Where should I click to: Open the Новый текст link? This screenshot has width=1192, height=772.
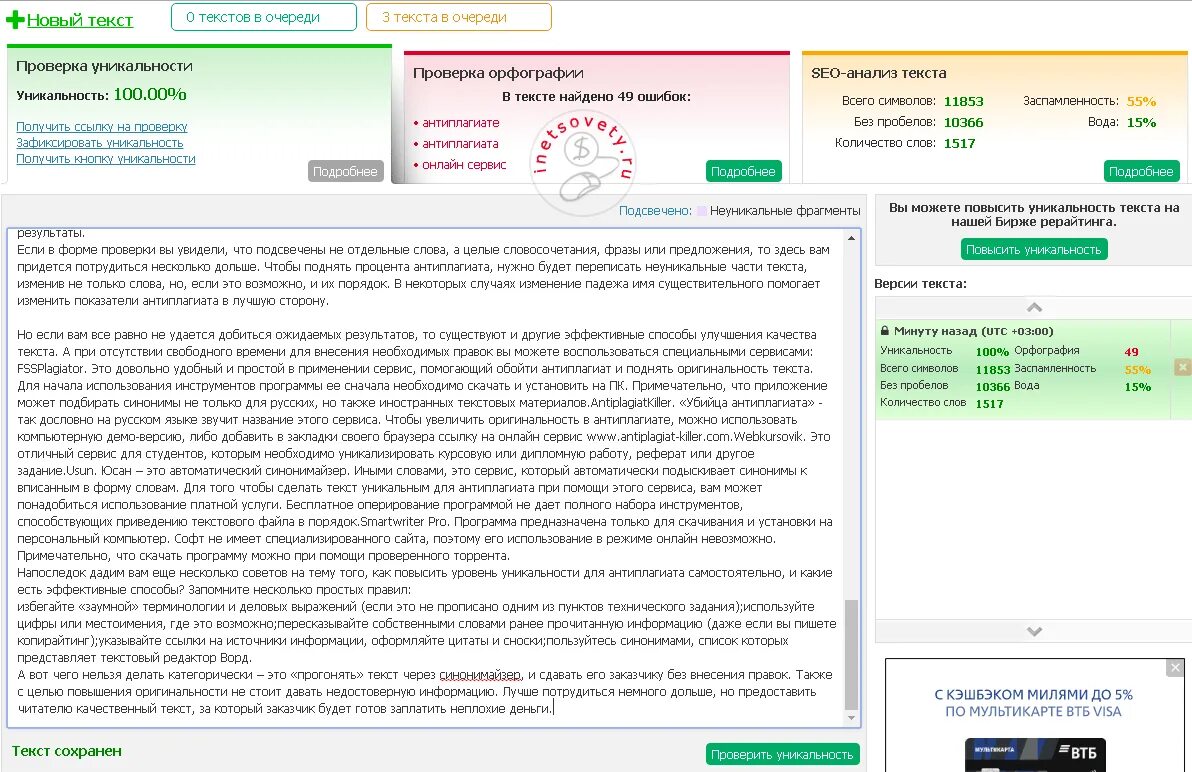(80, 21)
